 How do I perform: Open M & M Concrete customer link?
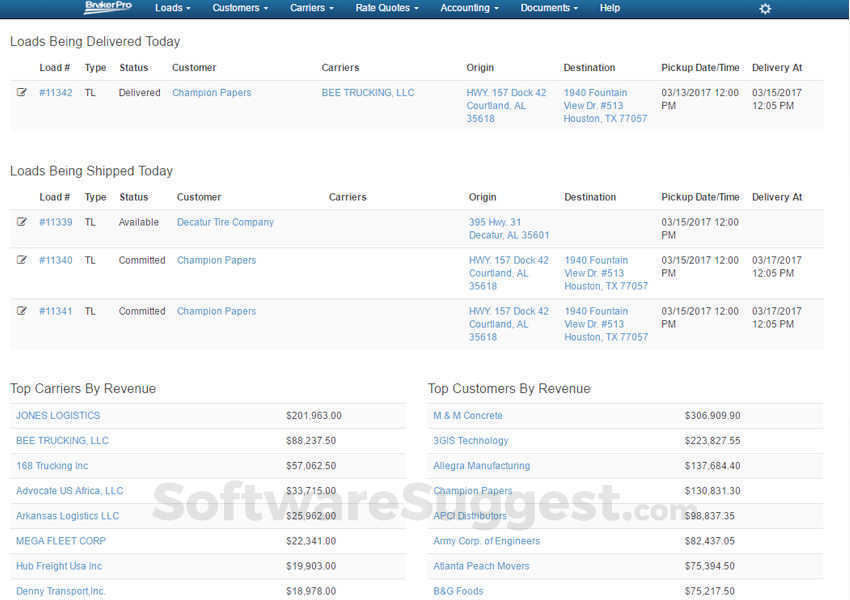[x=468, y=416]
